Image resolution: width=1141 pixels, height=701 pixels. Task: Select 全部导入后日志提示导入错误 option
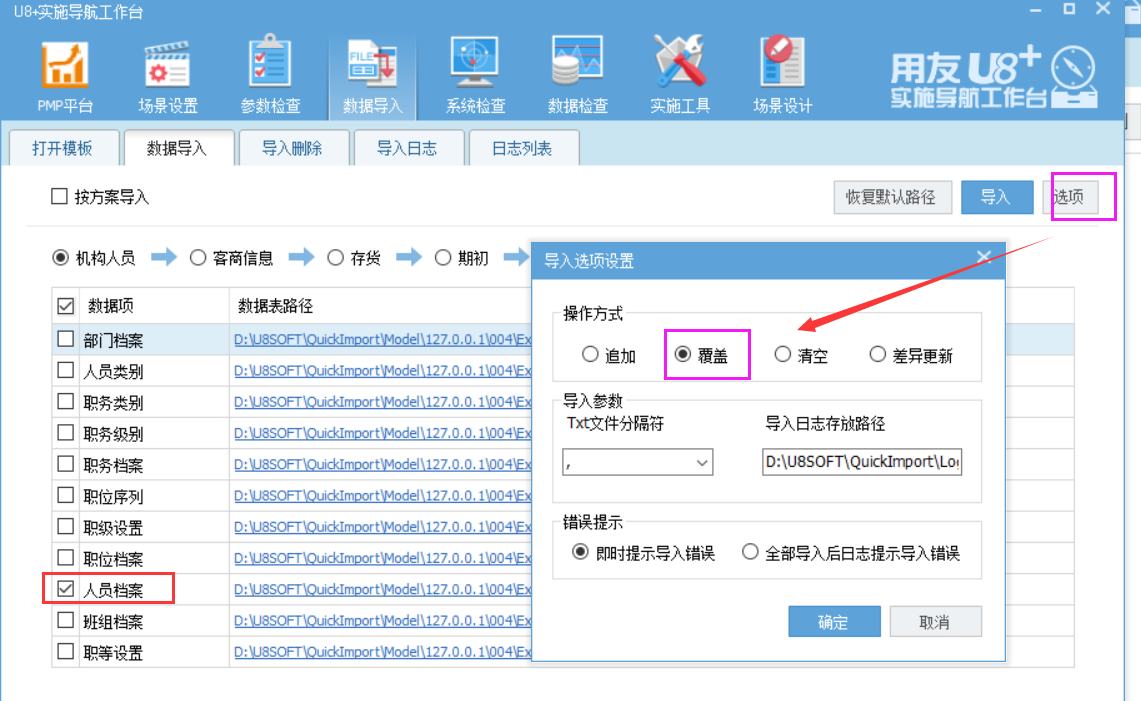point(750,553)
